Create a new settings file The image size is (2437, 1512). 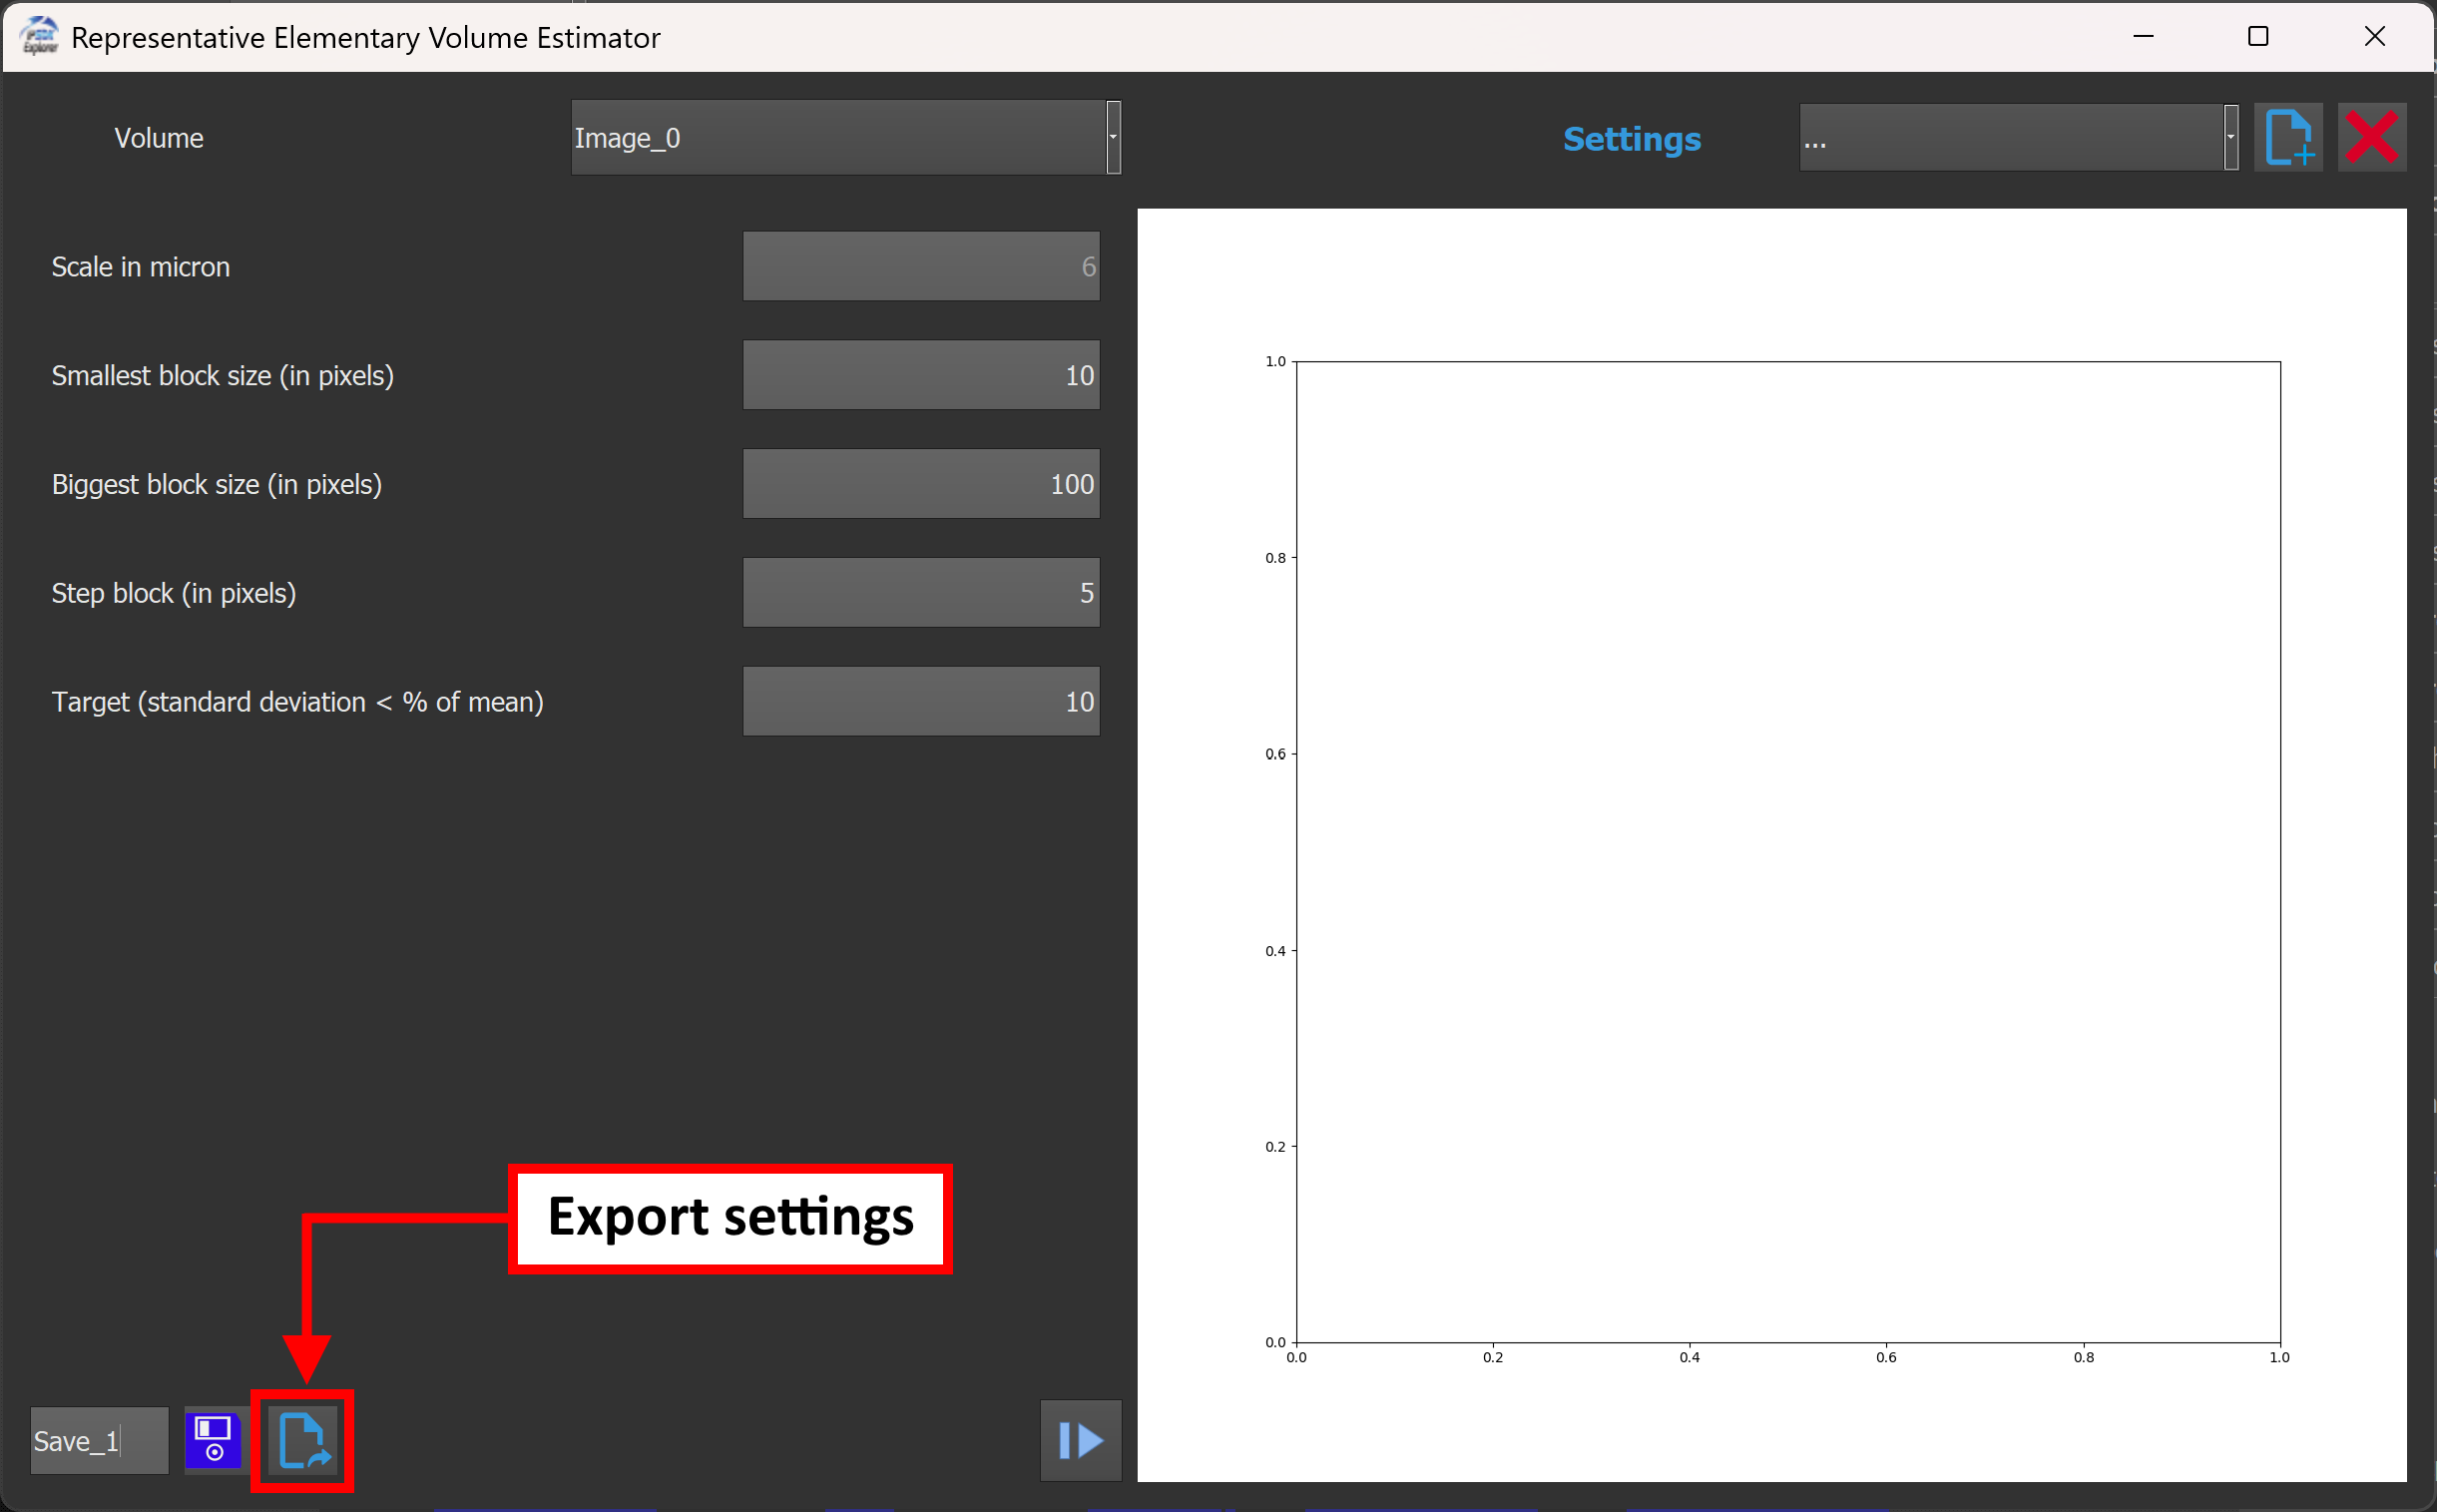(2288, 137)
